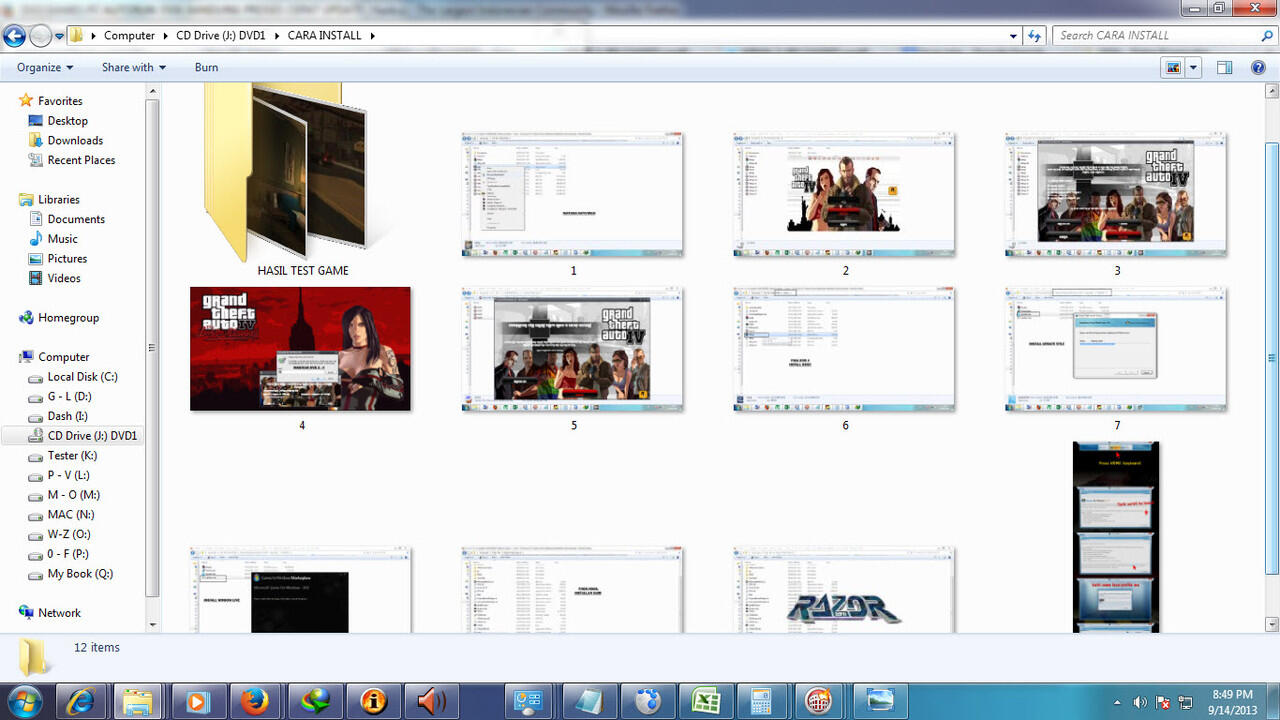Open the 'P - V (L:)' drive
Viewport: 1280px width, 720px height.
click(x=59, y=475)
